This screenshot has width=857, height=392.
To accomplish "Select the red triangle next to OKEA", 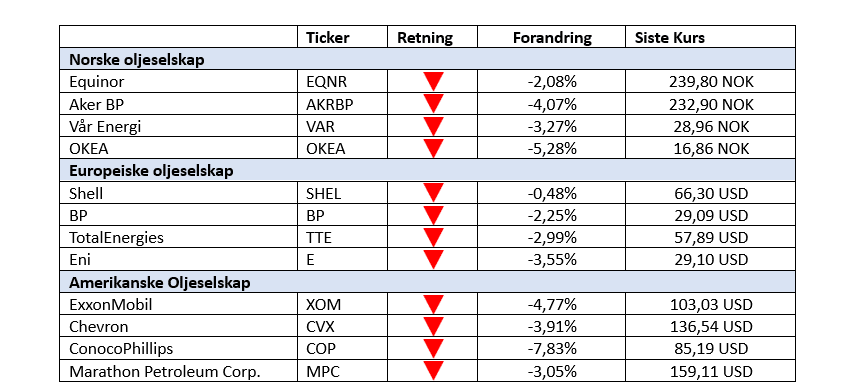I will pyautogui.click(x=433, y=148).
